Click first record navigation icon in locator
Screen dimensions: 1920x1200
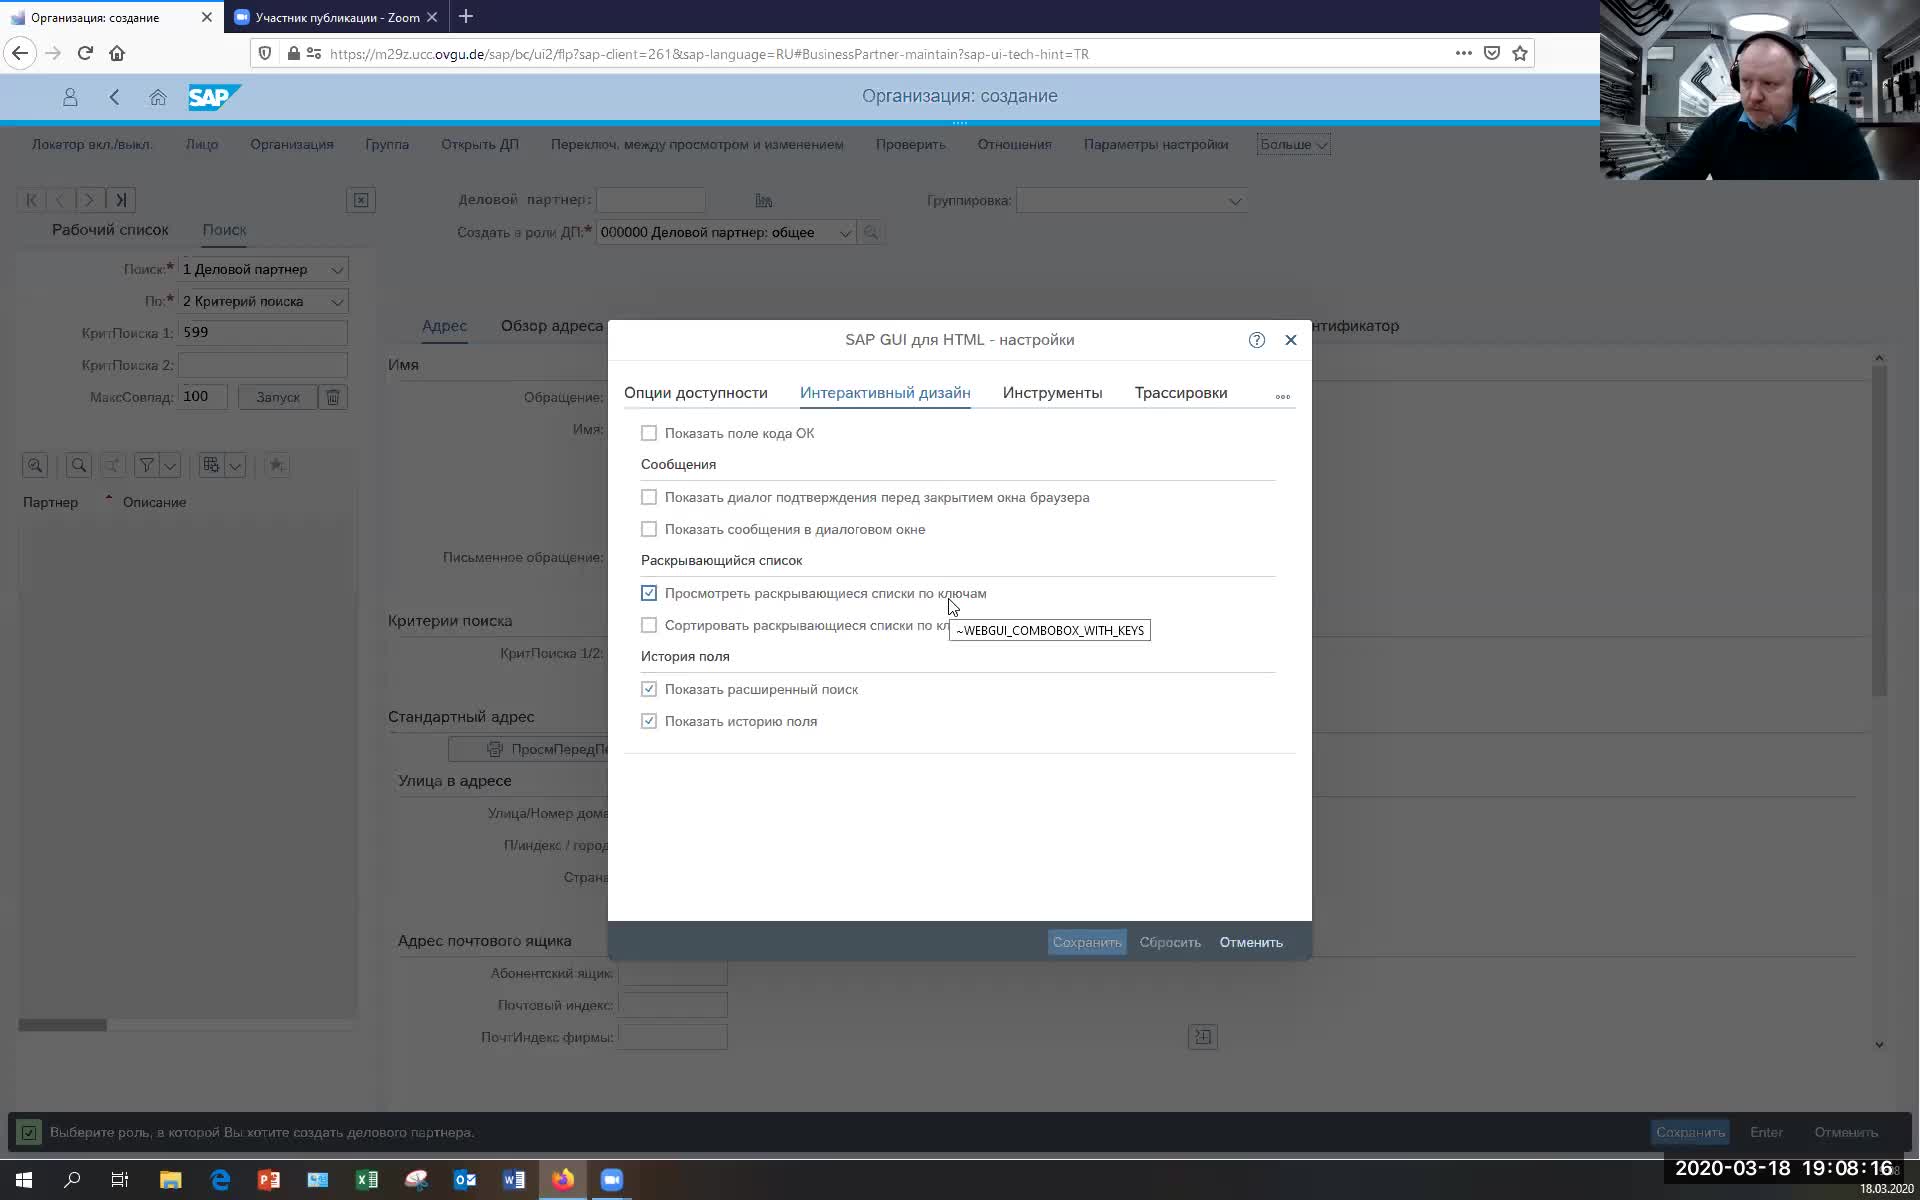pos(31,200)
